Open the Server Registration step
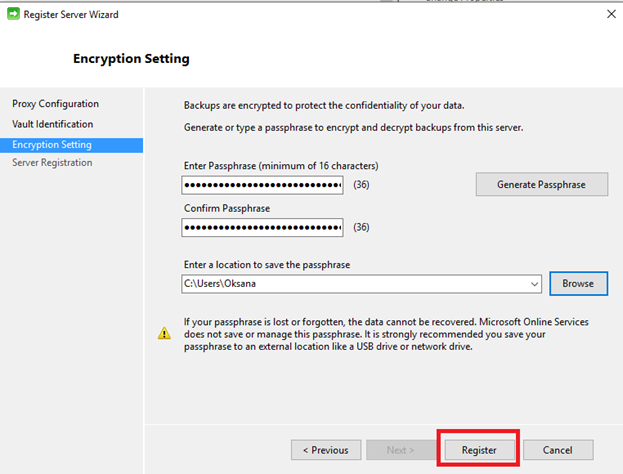623x474 pixels. coord(52,163)
